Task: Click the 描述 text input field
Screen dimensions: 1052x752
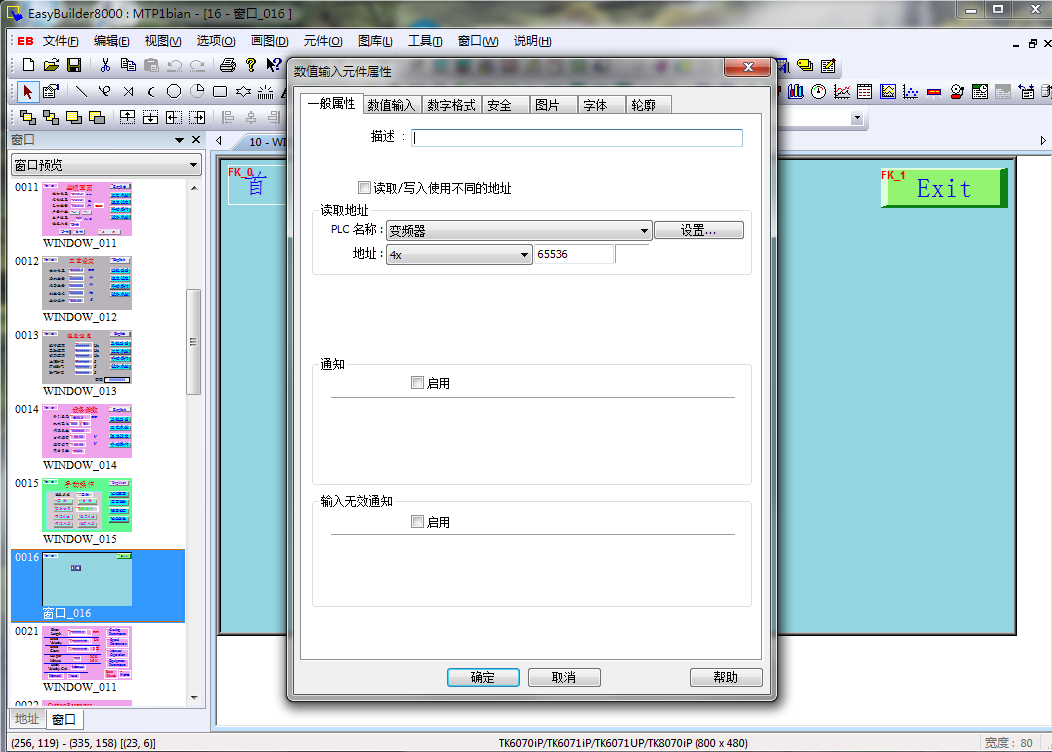Action: tap(577, 138)
